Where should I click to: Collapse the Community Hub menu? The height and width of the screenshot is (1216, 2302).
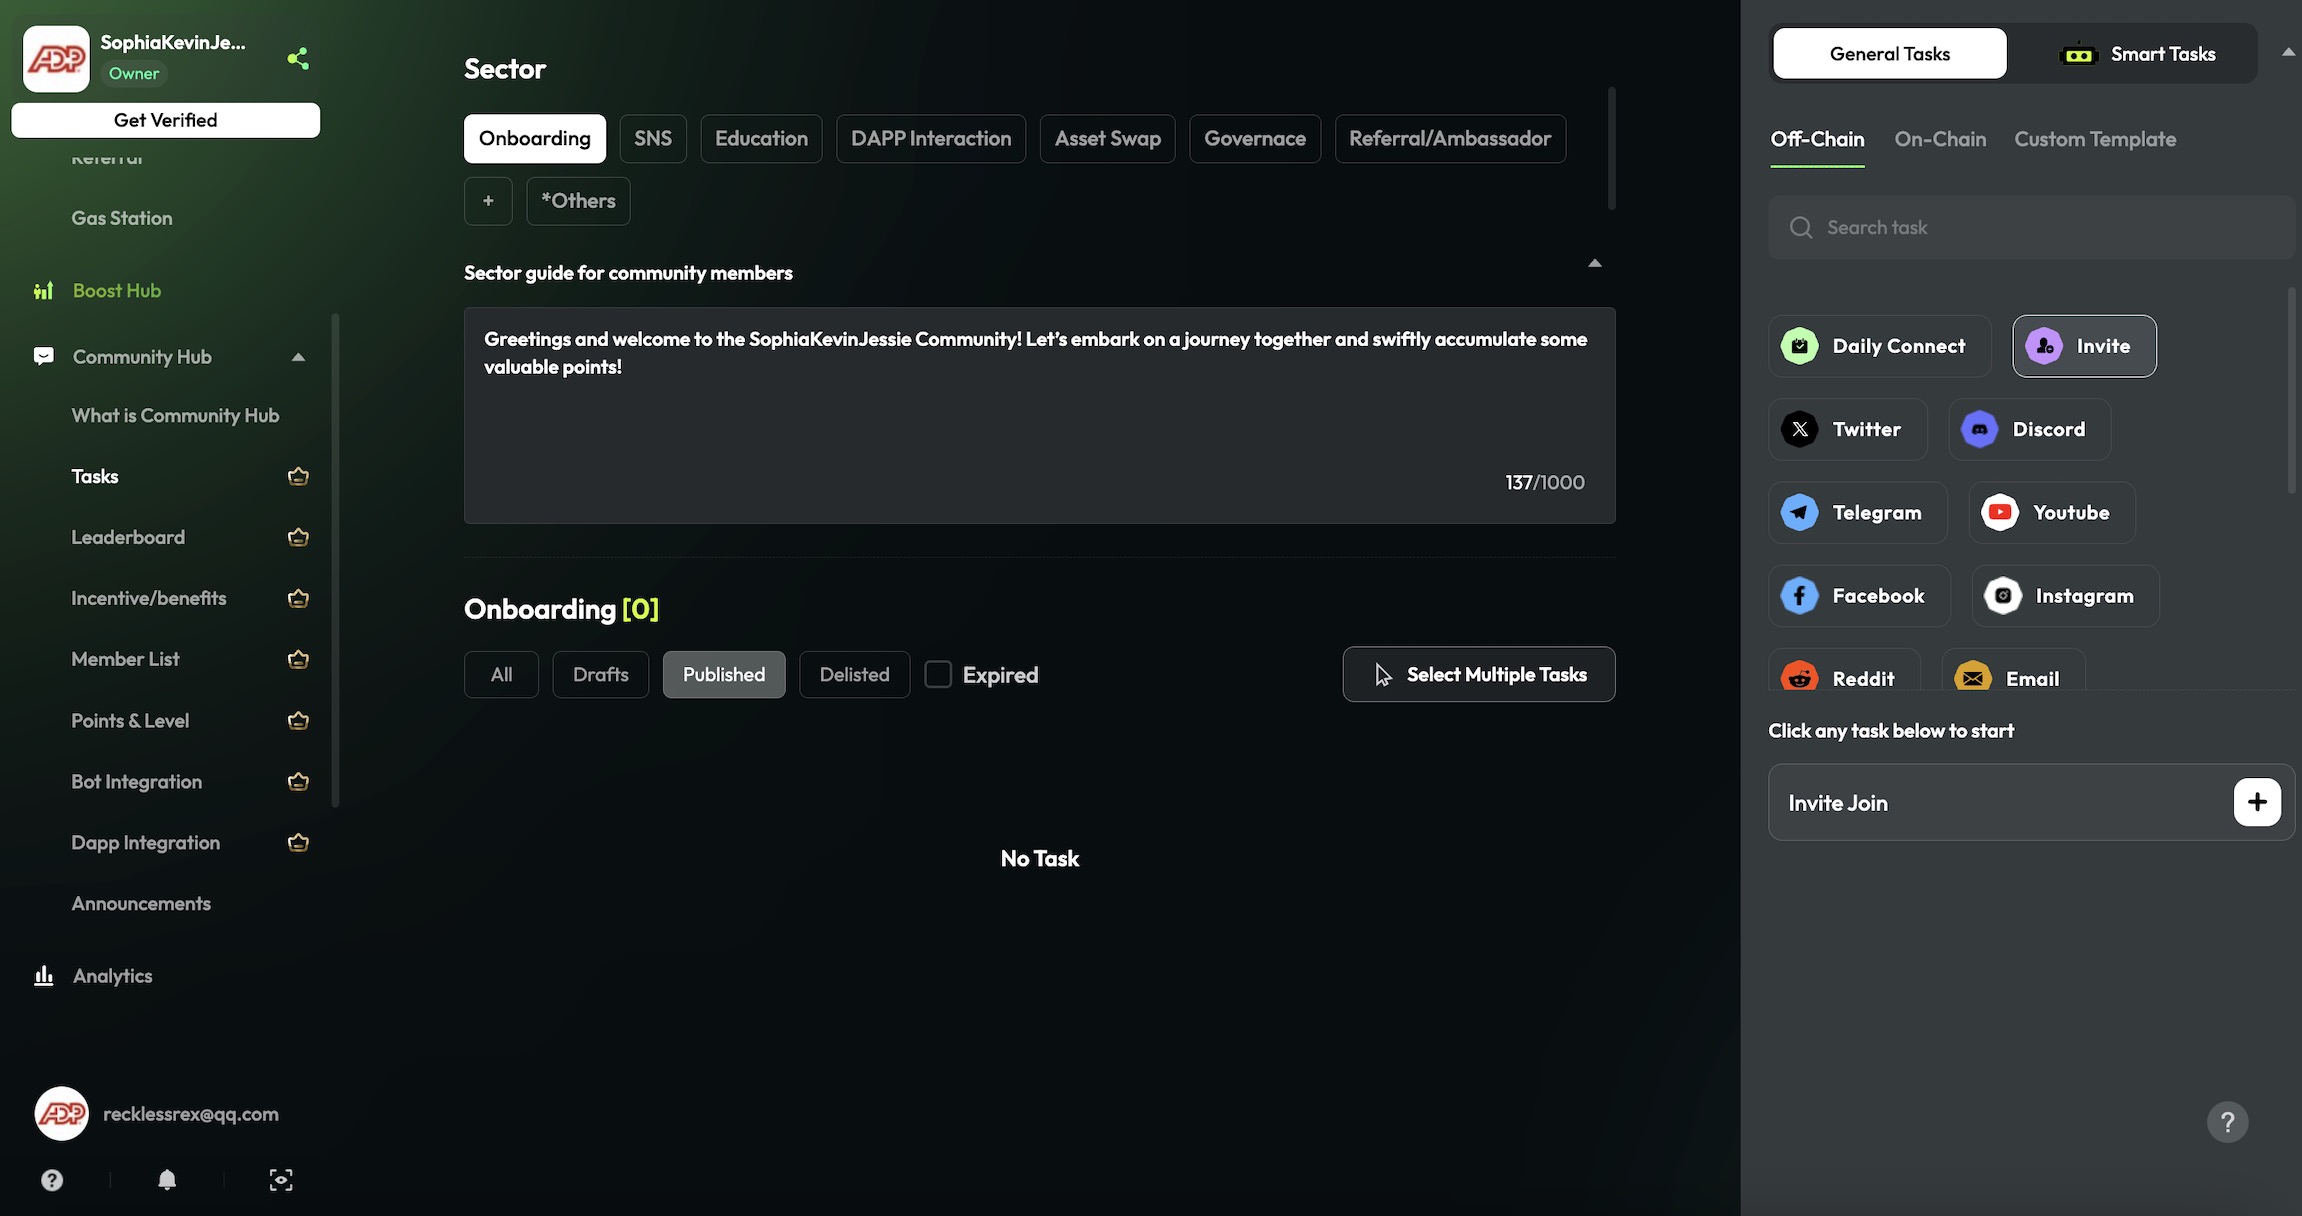[298, 357]
